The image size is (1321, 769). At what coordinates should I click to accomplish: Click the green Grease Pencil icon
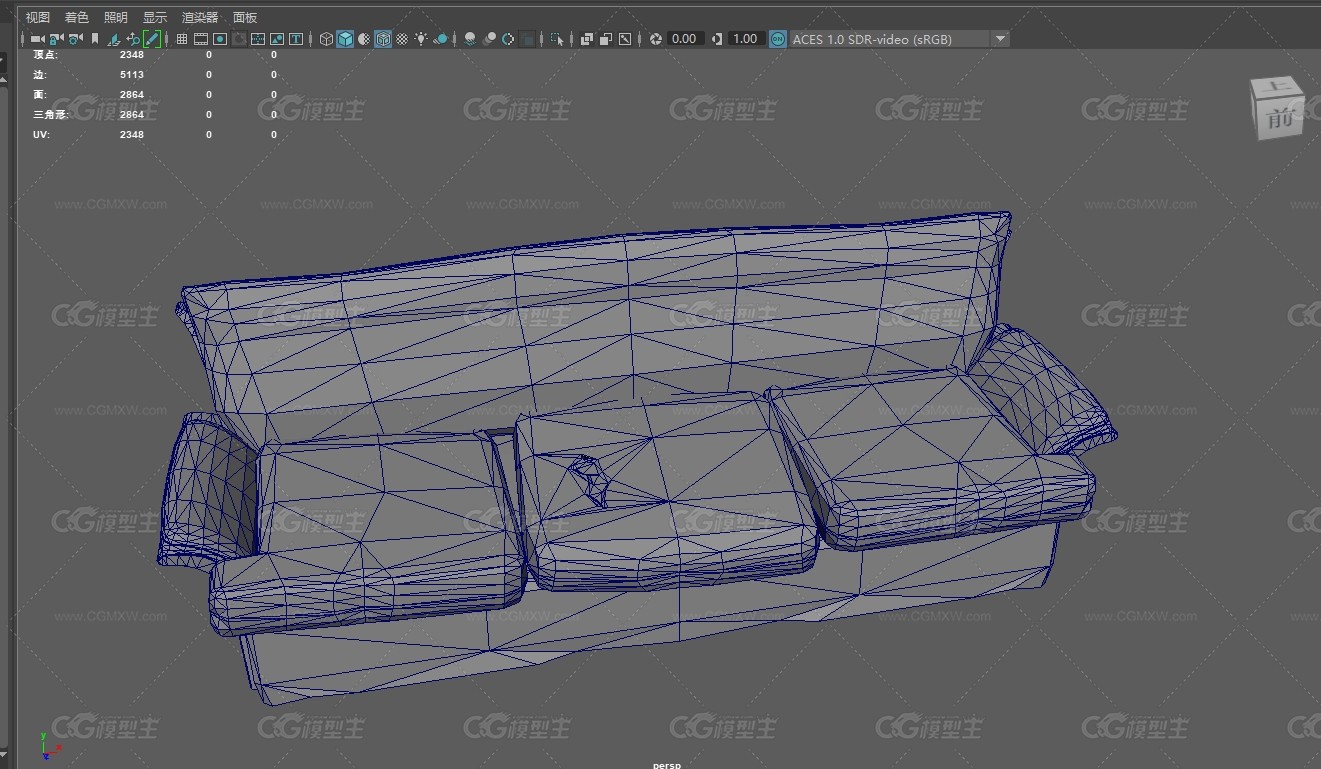point(152,39)
